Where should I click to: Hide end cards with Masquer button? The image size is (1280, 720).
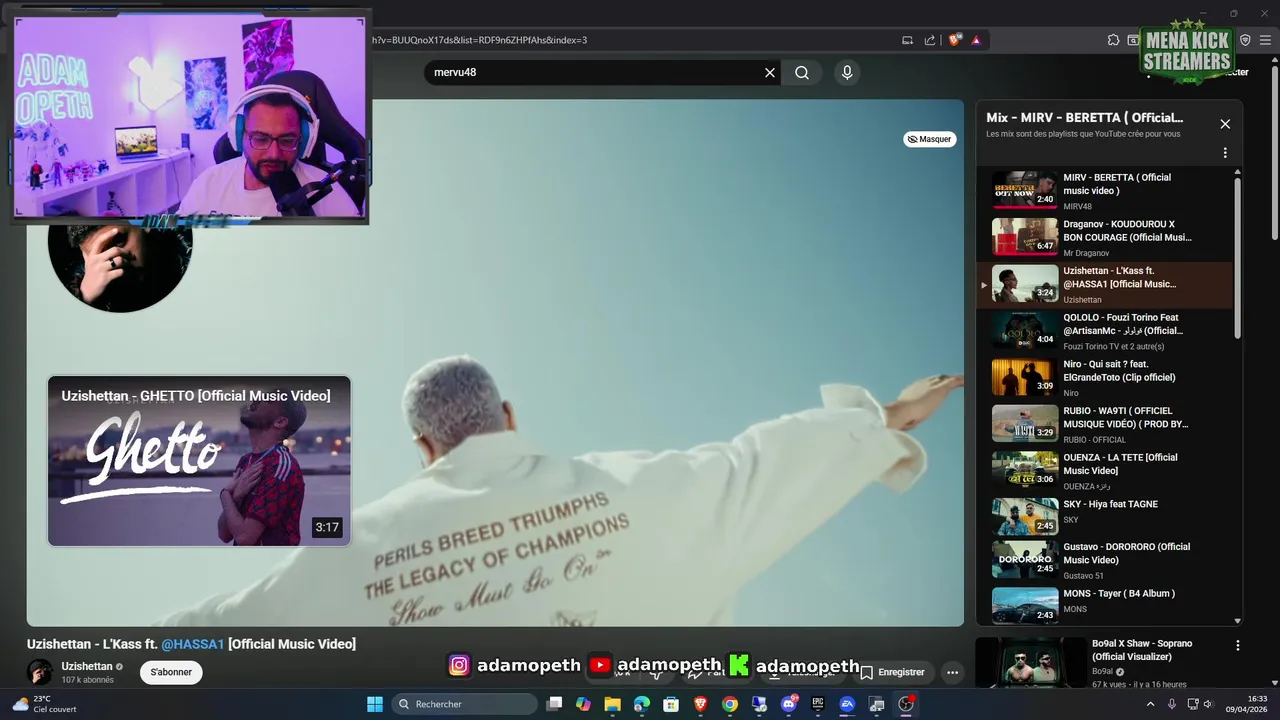click(x=930, y=139)
